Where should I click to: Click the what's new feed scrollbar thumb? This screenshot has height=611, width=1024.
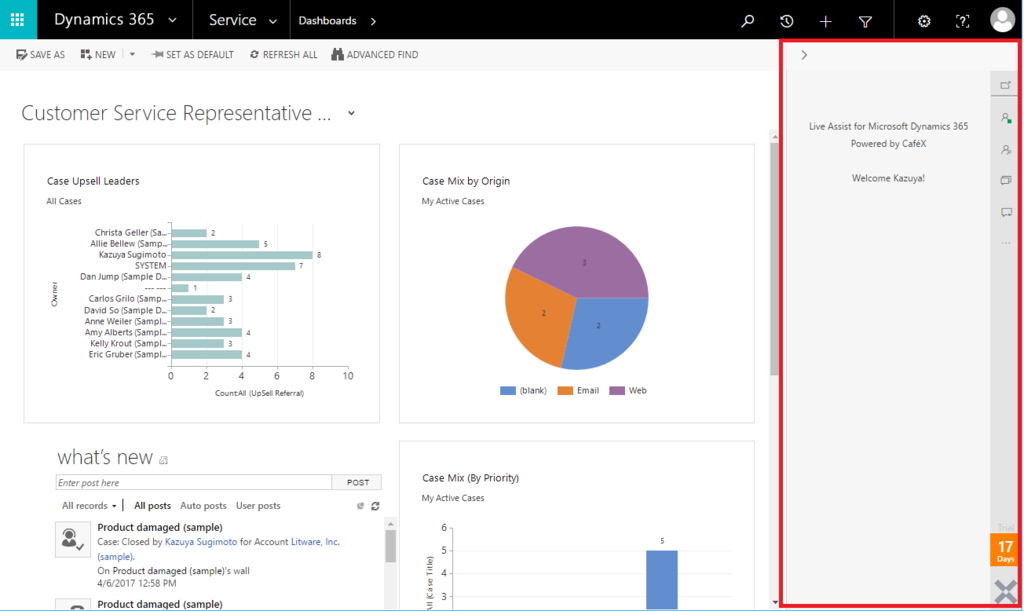tap(391, 546)
